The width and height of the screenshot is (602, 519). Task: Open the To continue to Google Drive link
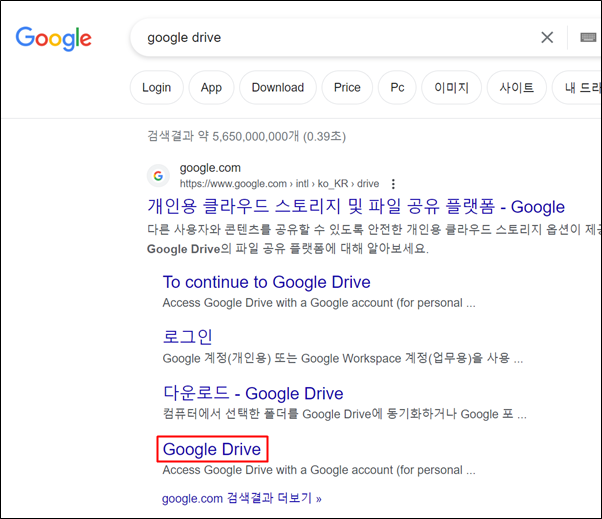pyautogui.click(x=266, y=282)
